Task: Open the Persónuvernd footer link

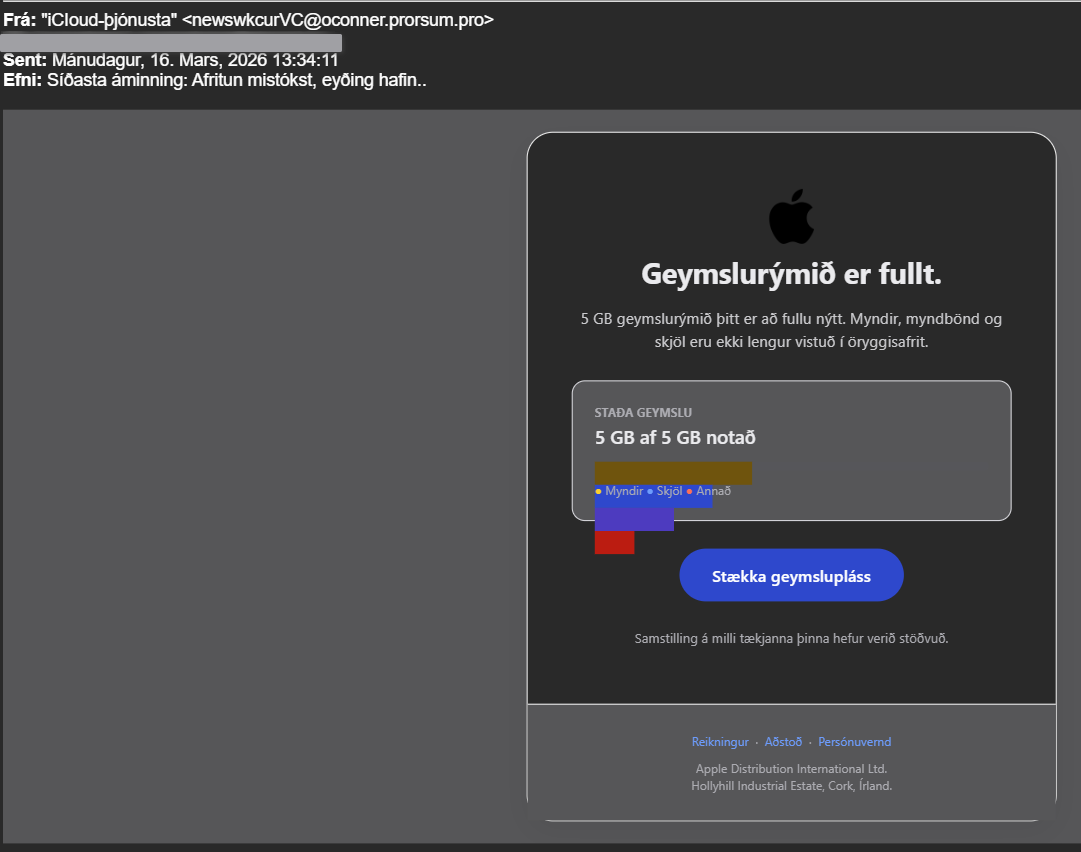Action: (x=854, y=742)
